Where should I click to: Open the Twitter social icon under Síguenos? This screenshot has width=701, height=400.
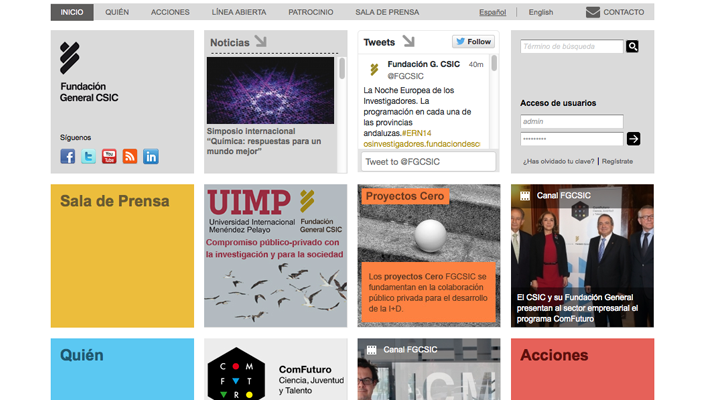(x=89, y=156)
